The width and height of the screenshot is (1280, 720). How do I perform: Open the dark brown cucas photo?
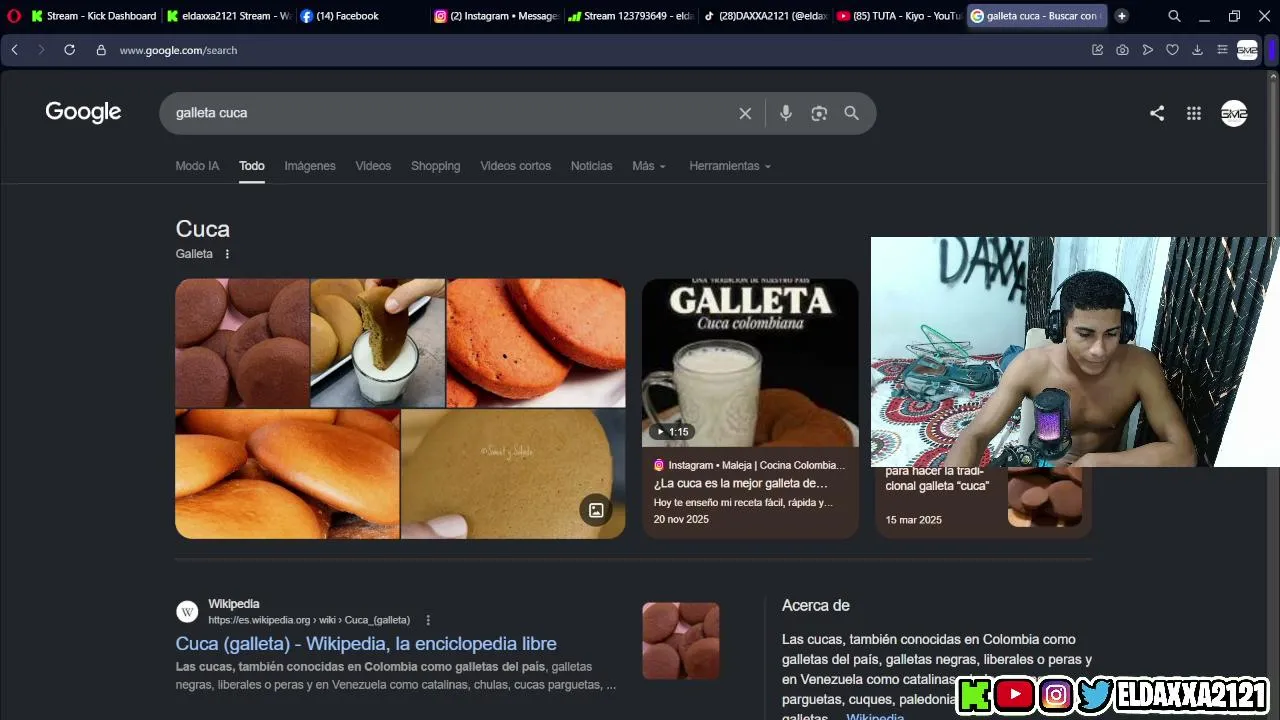242,343
